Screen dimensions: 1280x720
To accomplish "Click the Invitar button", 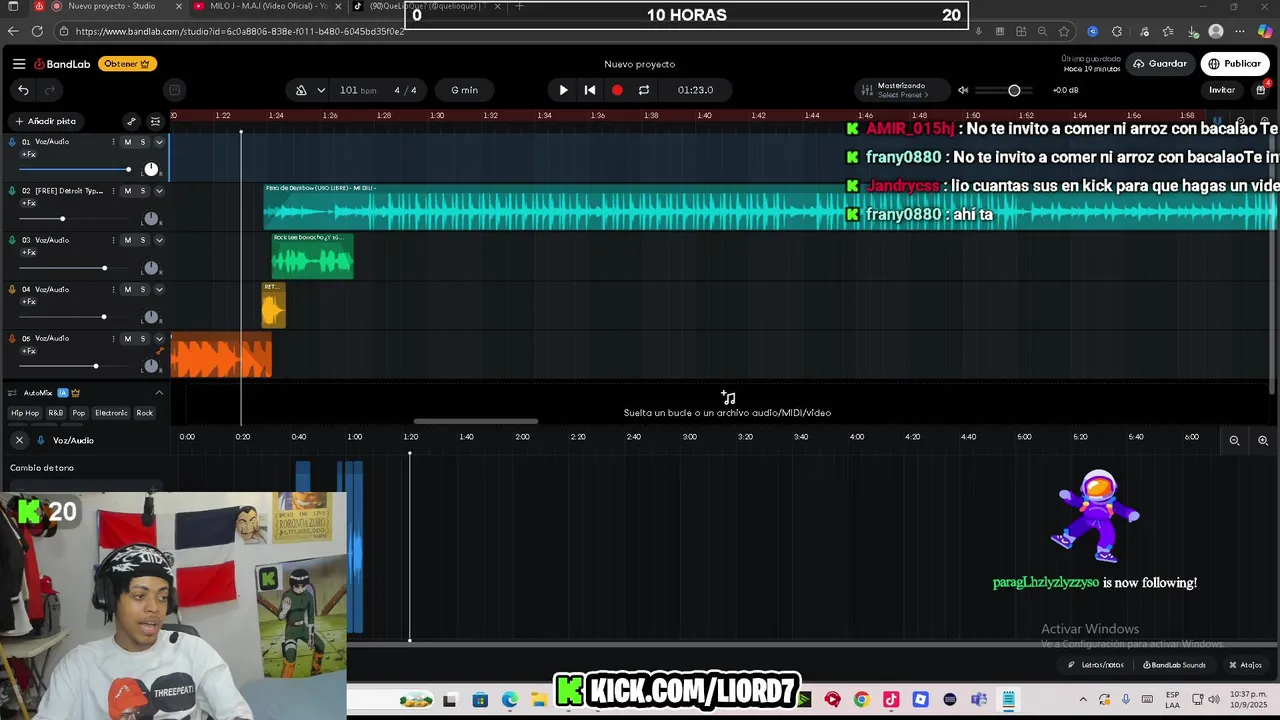I will point(1222,90).
